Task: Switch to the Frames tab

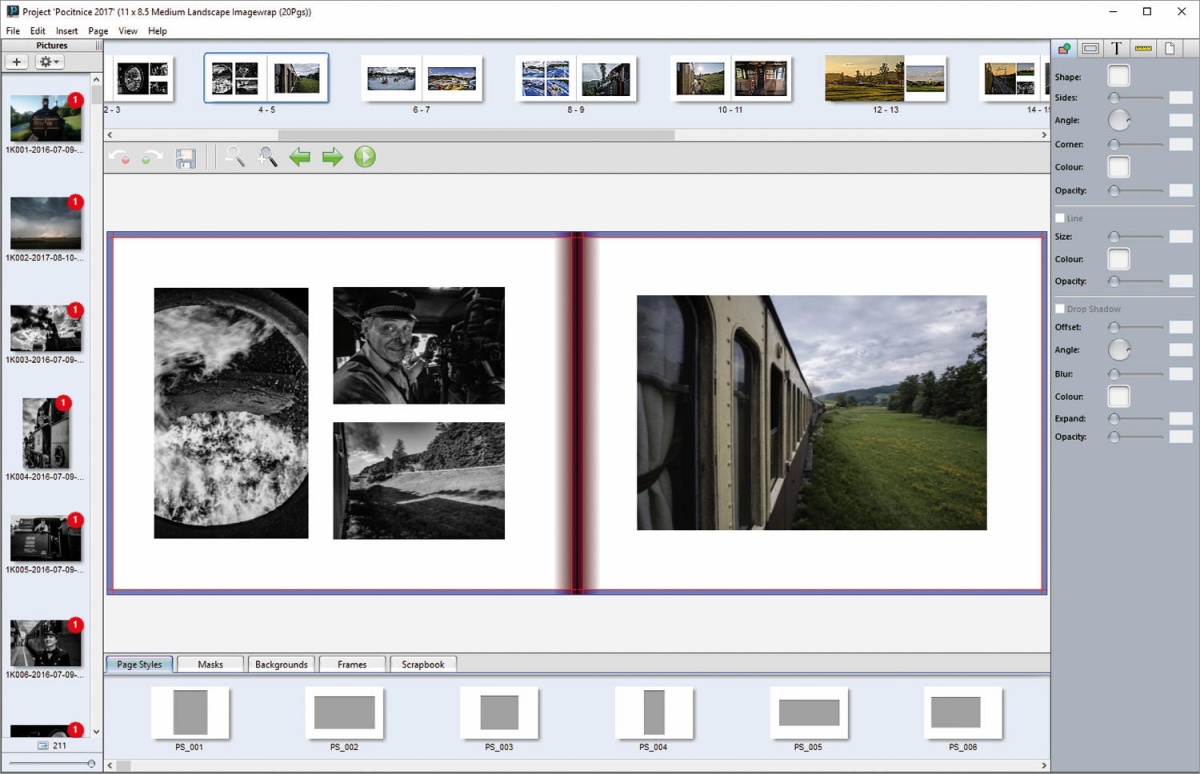Action: click(352, 664)
